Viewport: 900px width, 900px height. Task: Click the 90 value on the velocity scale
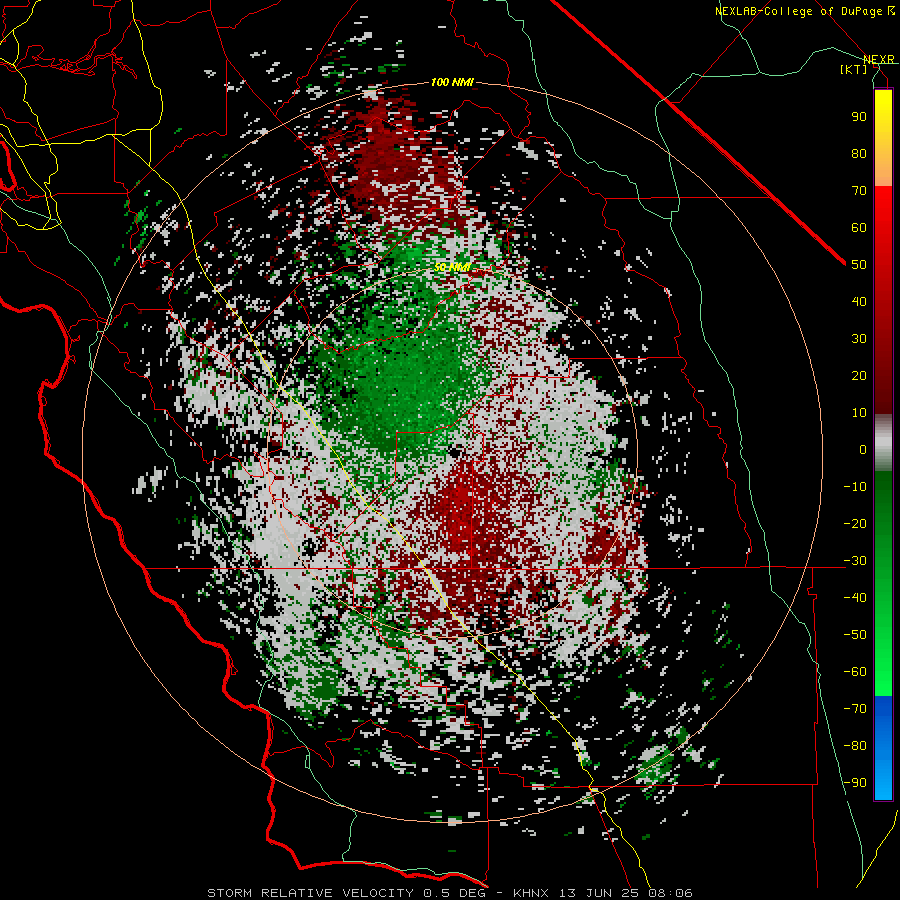point(859,117)
